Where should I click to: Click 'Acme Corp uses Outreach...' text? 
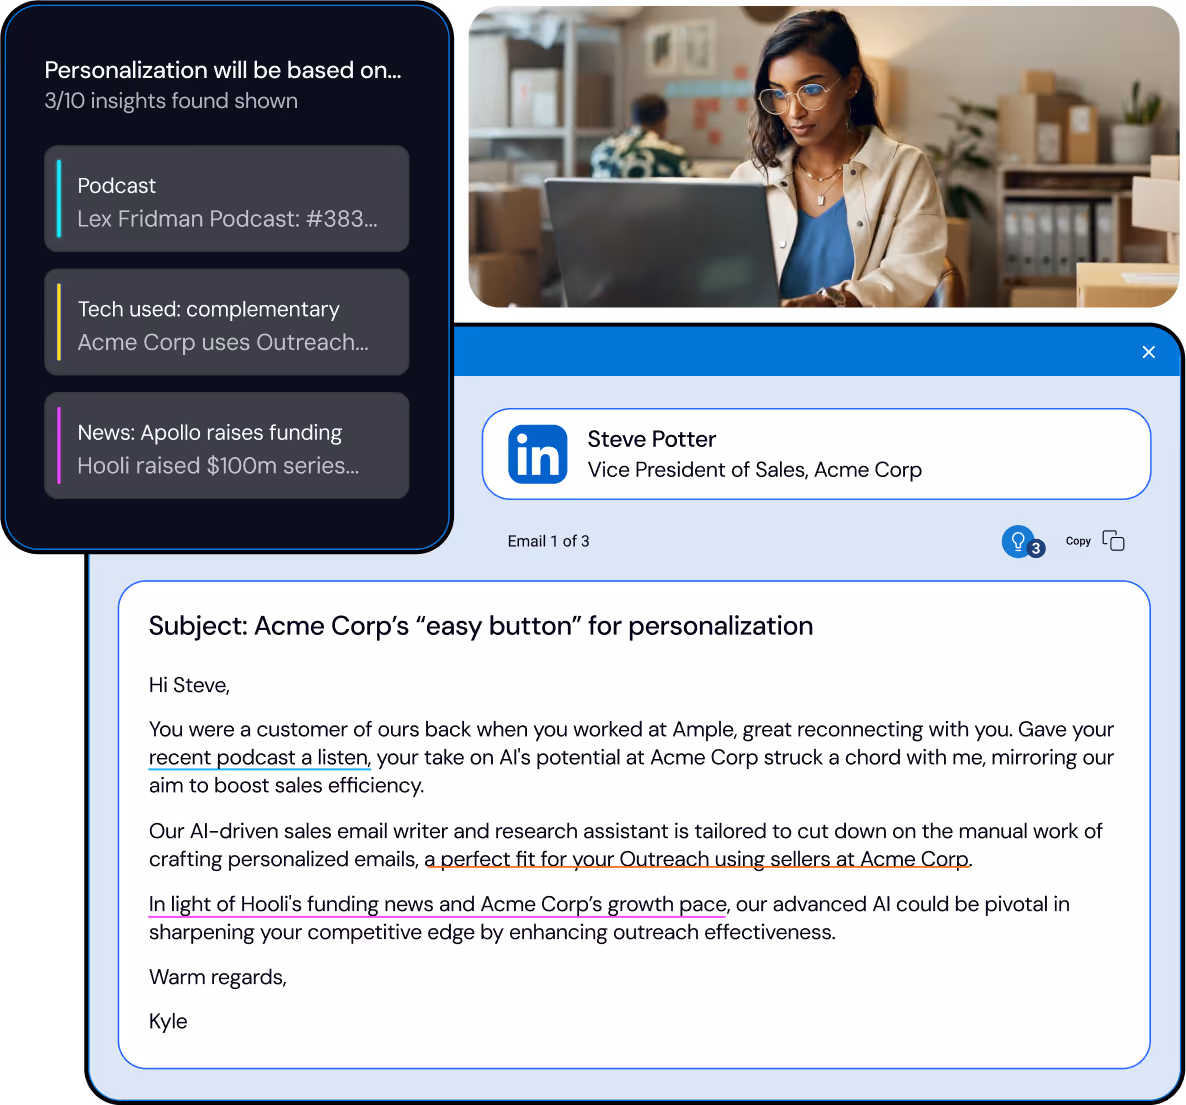pyautogui.click(x=223, y=343)
